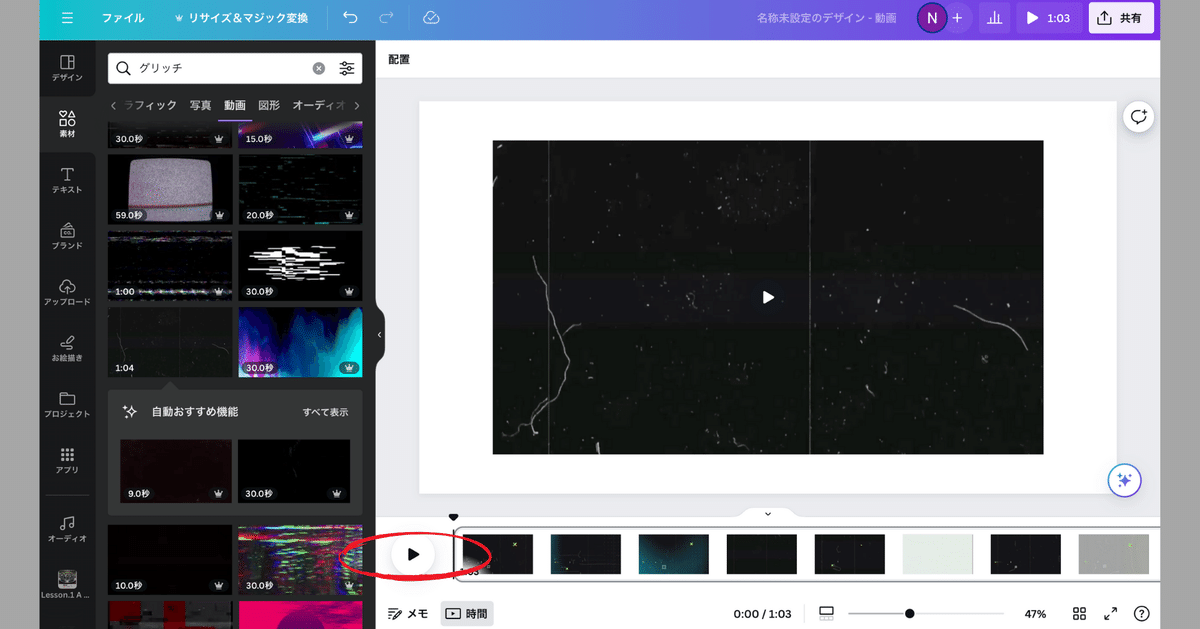
Task: Open the ファイル menu
Action: point(123,18)
